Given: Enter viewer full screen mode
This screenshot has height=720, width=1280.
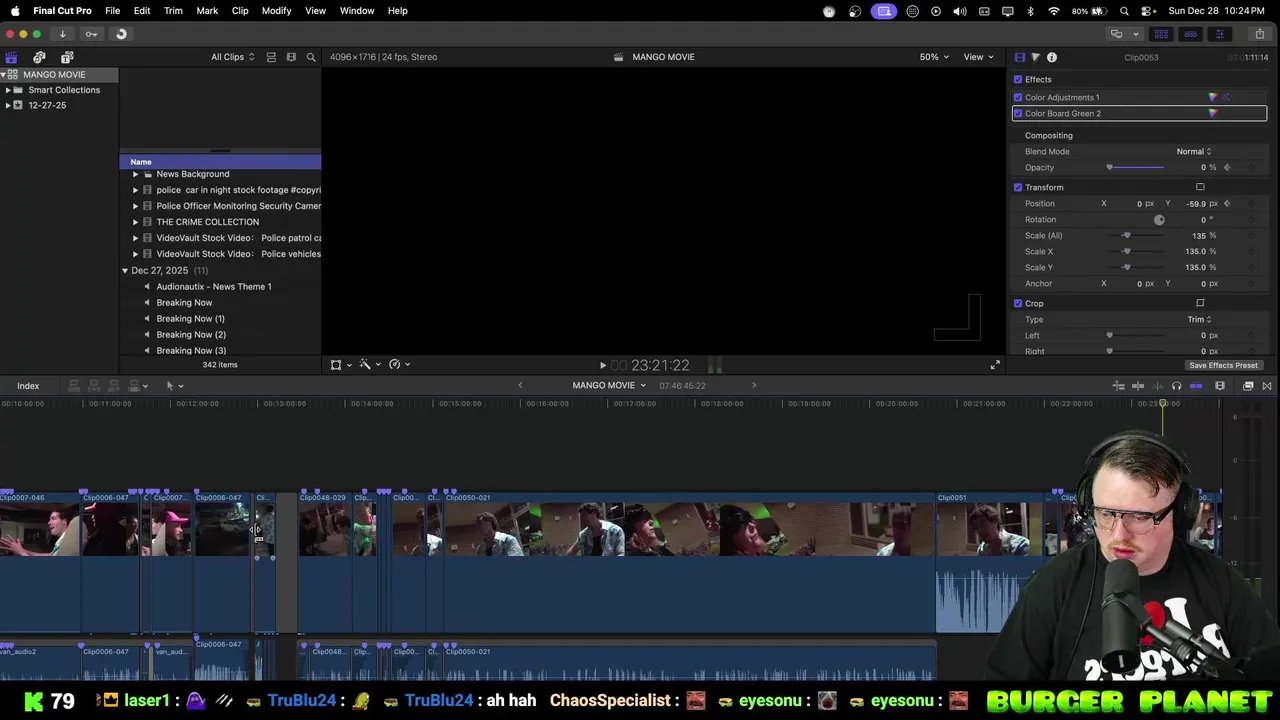Looking at the screenshot, I should [x=994, y=365].
